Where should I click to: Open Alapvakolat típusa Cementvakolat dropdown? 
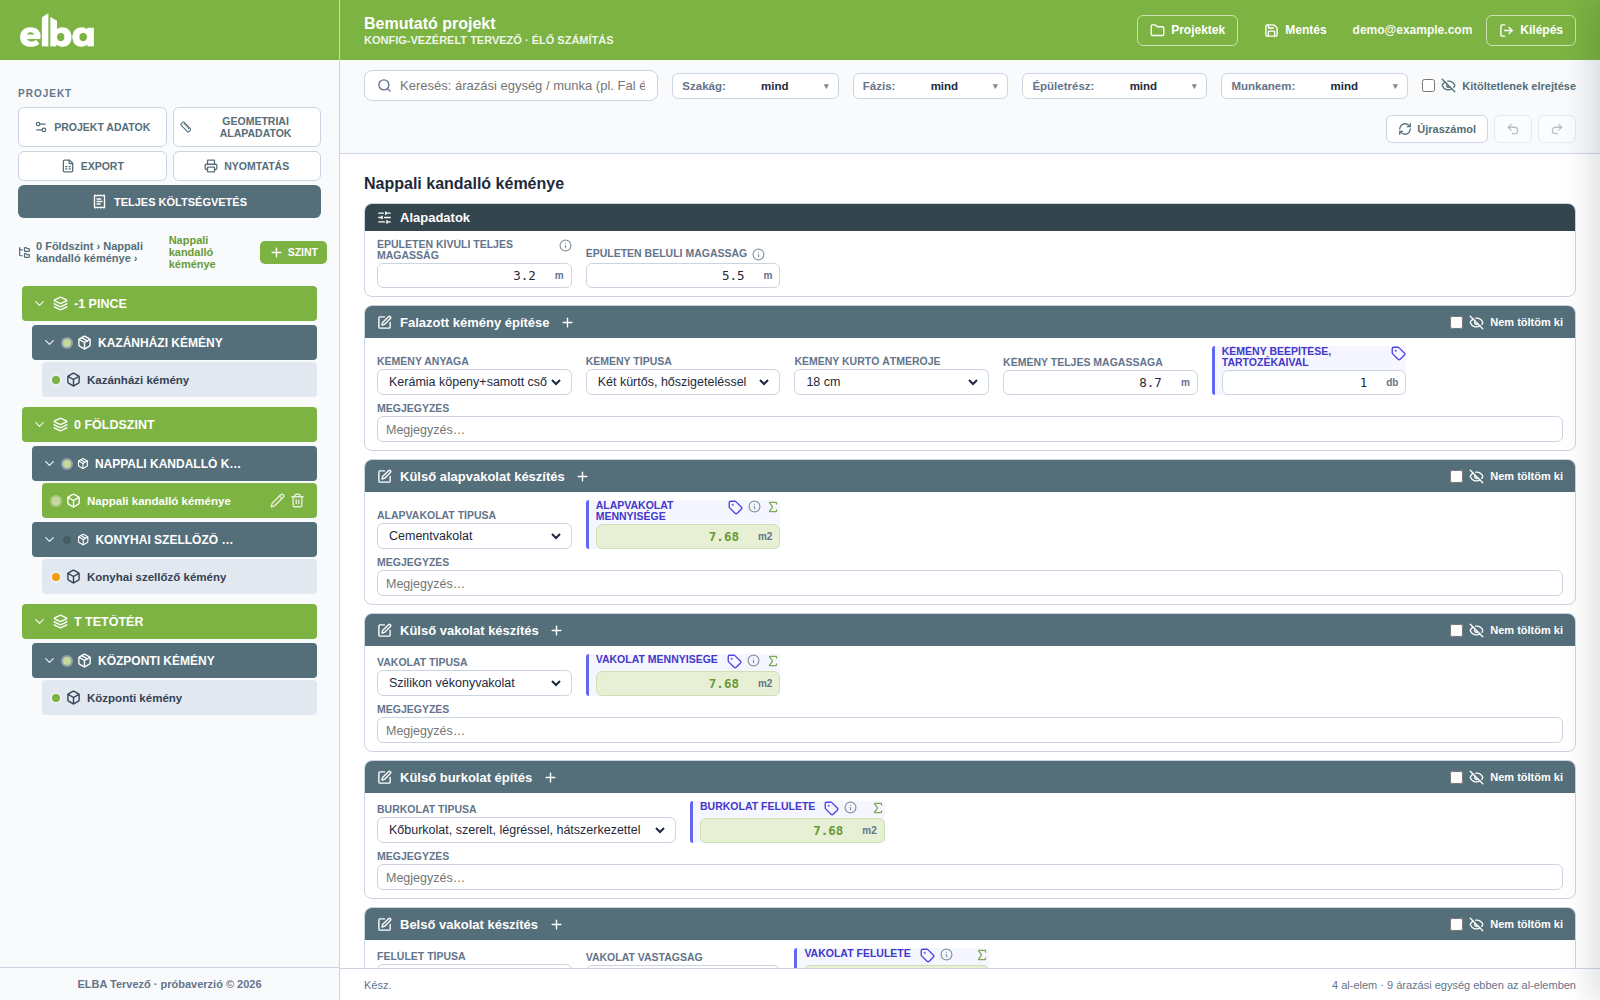click(474, 536)
